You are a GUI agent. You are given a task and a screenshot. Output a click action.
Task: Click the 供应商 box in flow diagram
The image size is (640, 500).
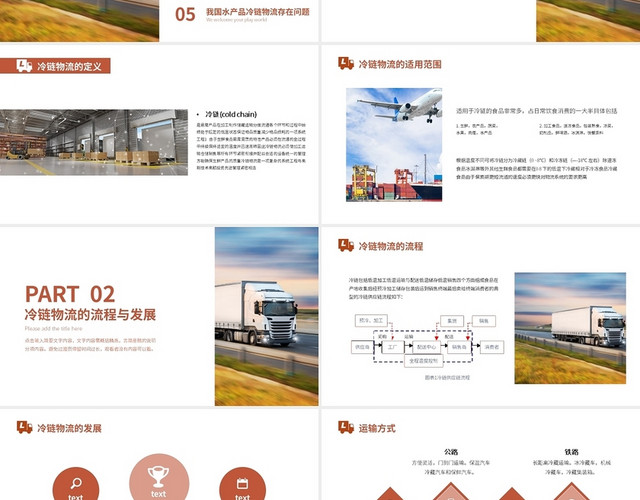tap(362, 347)
